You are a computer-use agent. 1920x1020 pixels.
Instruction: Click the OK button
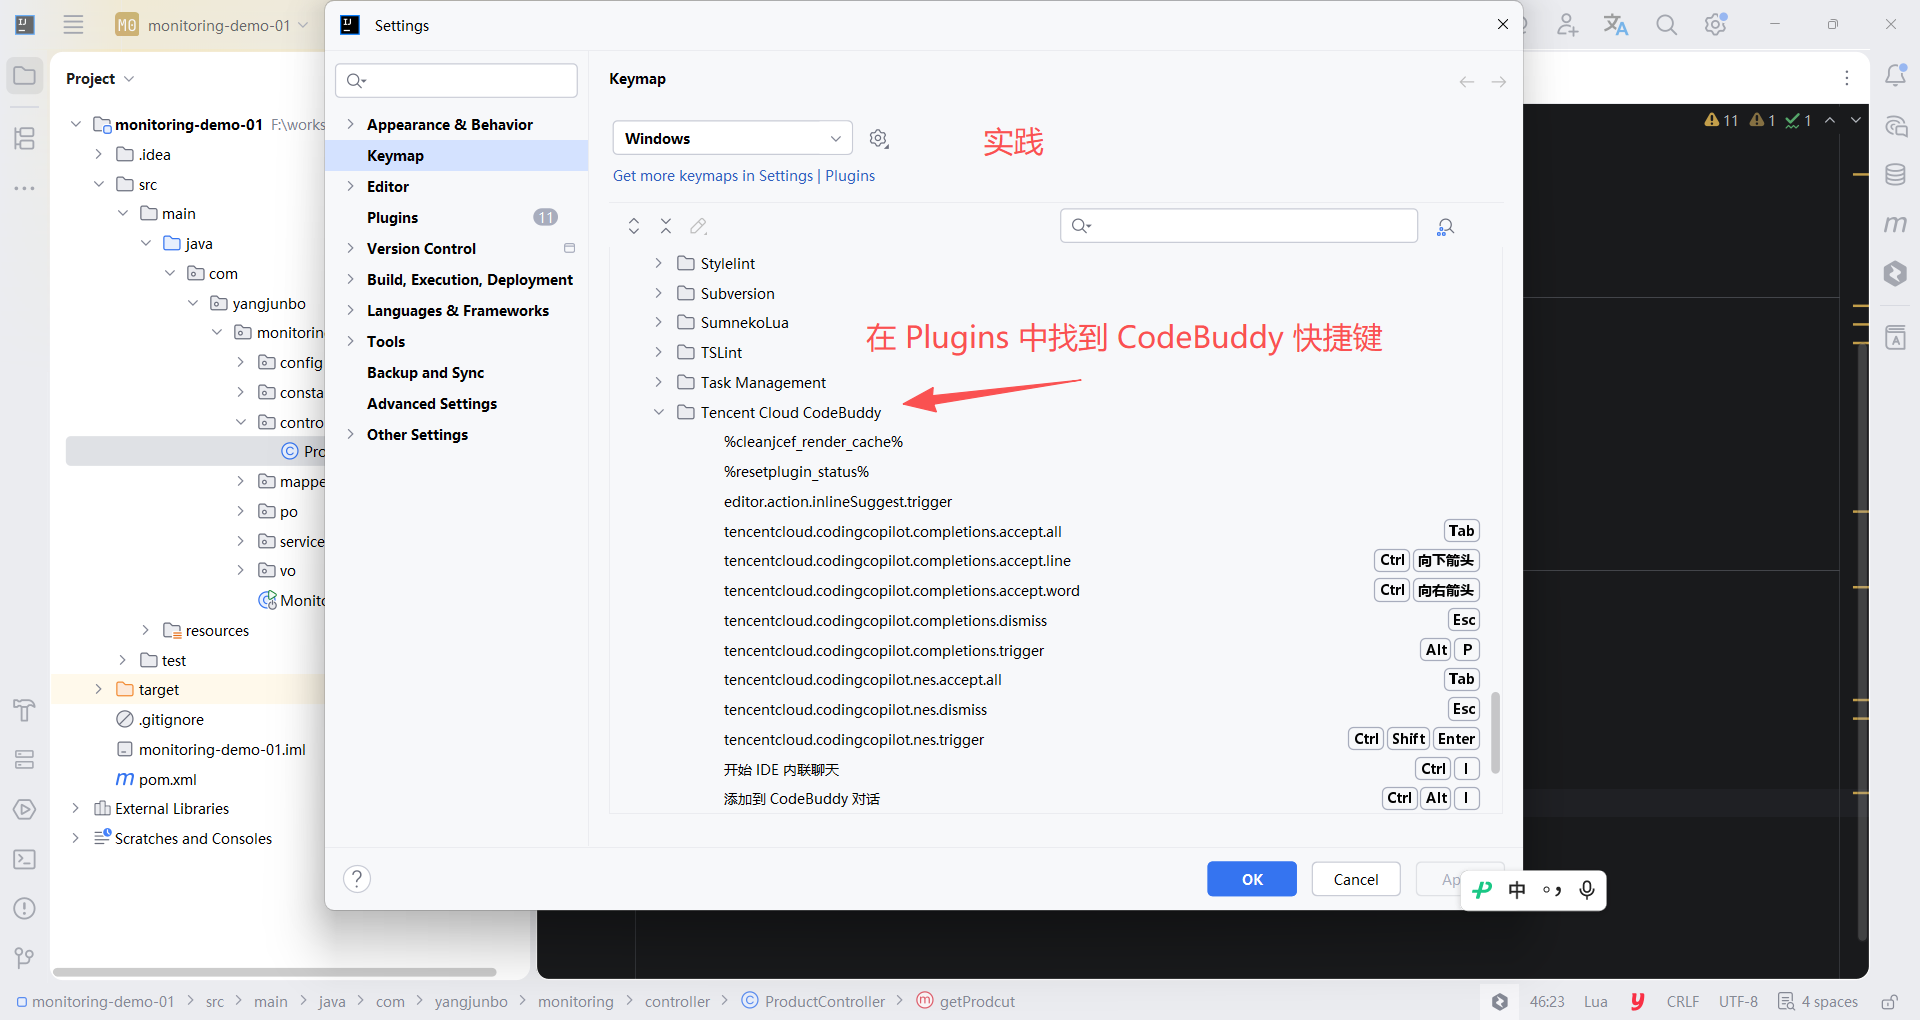[x=1252, y=879]
